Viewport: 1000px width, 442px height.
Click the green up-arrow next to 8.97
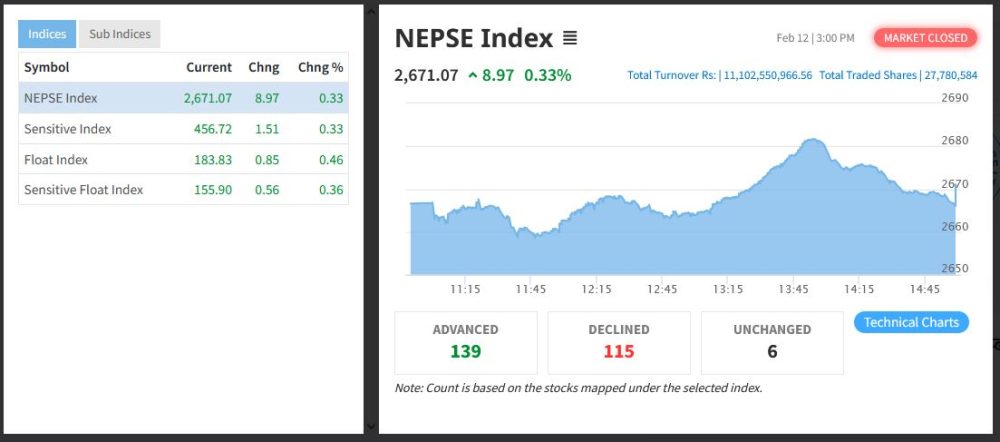click(472, 76)
